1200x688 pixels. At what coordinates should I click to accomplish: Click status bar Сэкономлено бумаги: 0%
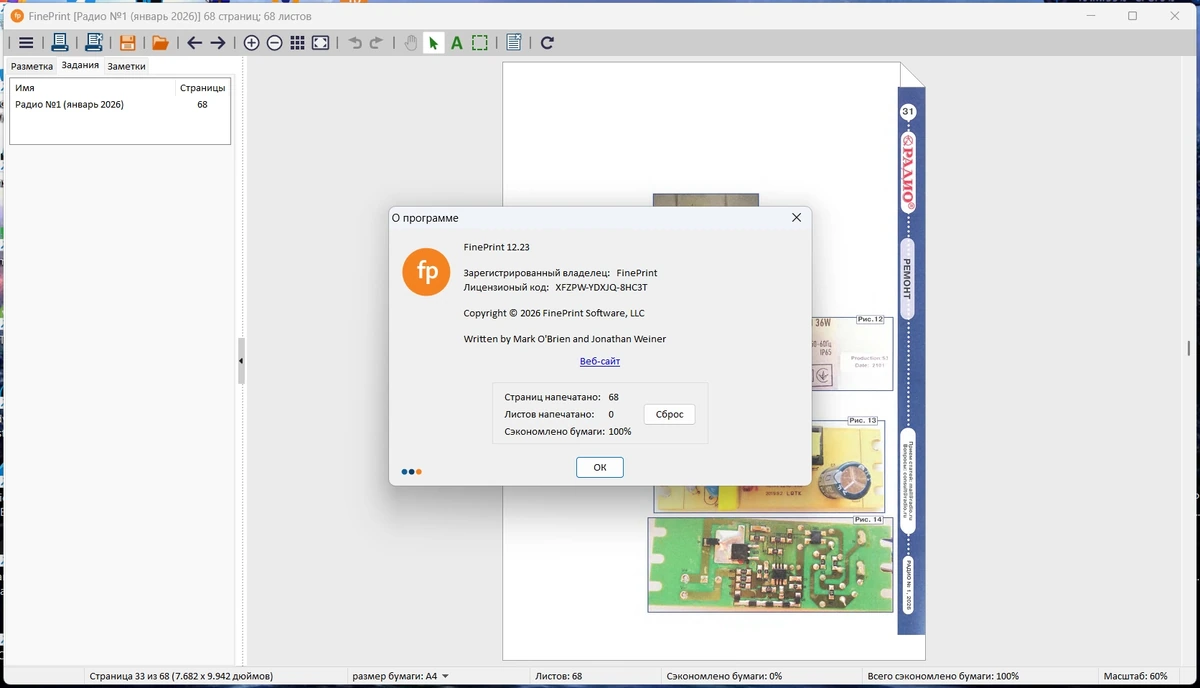(724, 676)
